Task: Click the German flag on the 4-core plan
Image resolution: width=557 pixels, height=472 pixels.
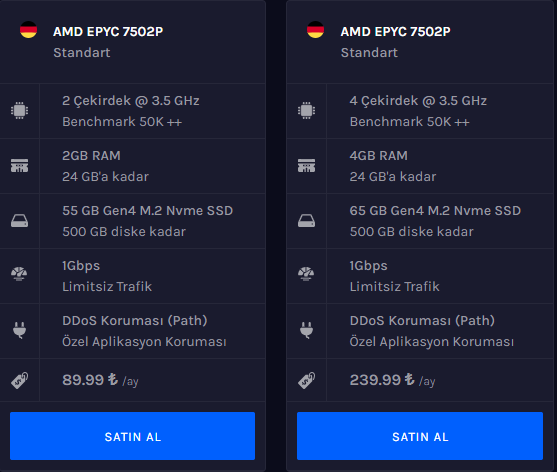Action: [315, 29]
